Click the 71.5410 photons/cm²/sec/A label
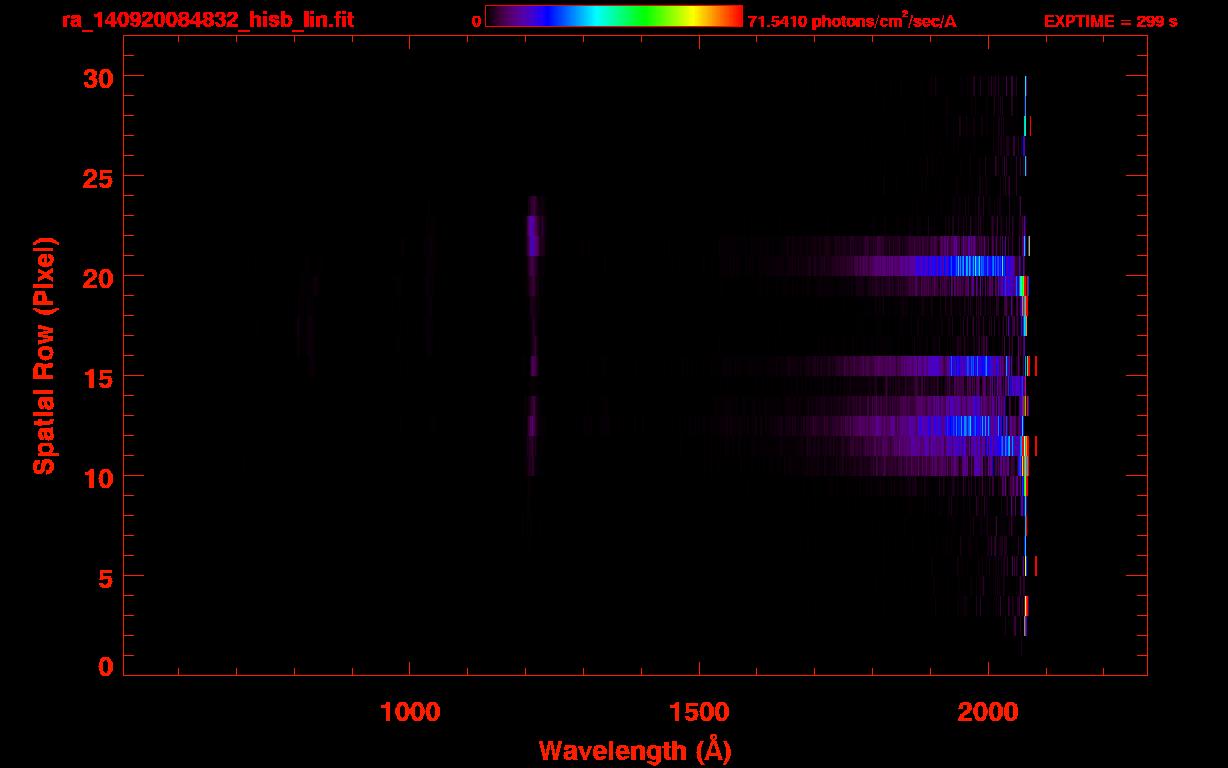The width and height of the screenshot is (1228, 768). coord(852,21)
